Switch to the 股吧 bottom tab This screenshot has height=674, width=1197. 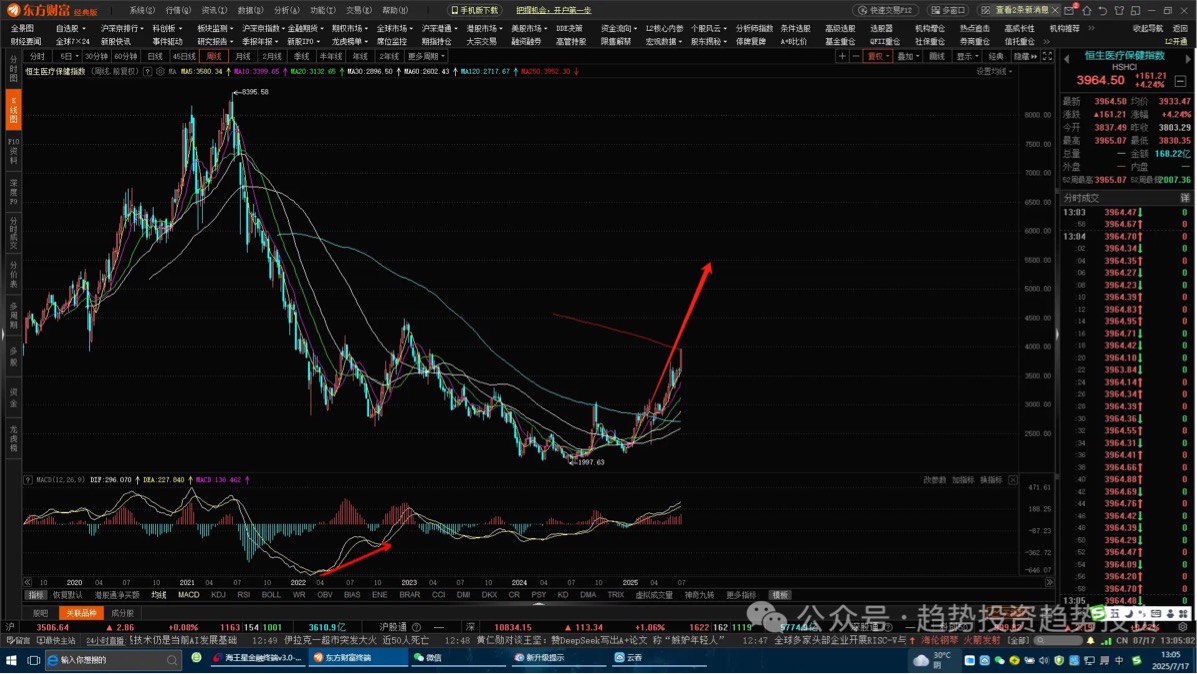point(40,613)
